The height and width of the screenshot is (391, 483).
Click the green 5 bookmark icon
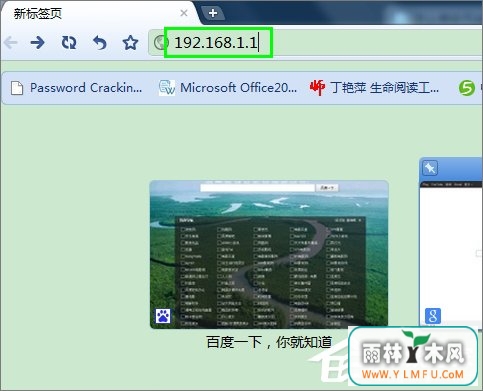[x=467, y=88]
